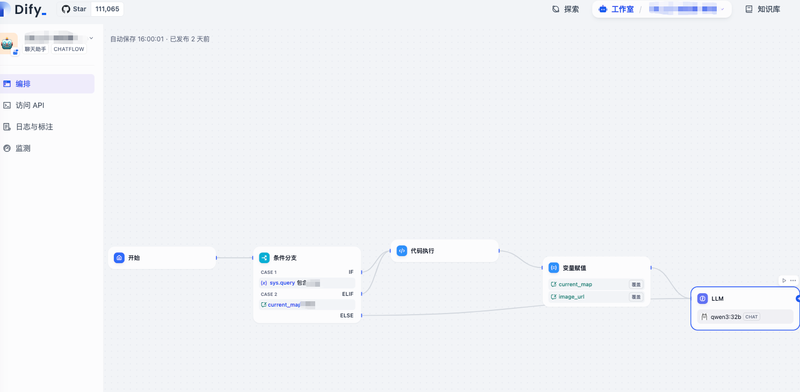
Task: Click the 日志与标注 document icon
Action: point(7,127)
